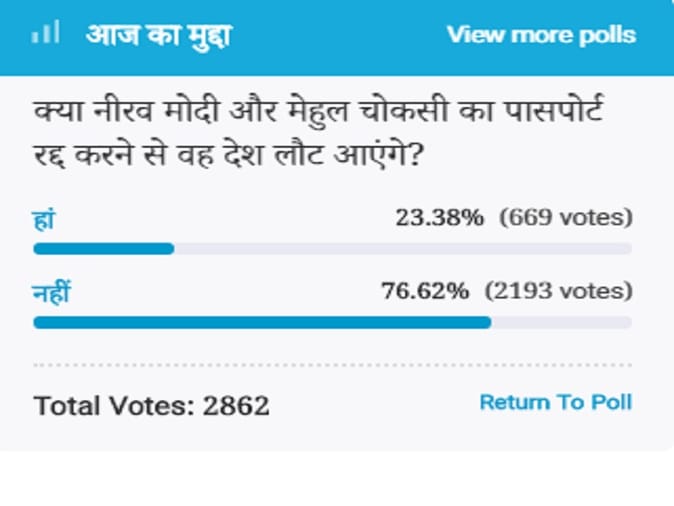674x506 pixels.
Task: Click the unfilled grey end of नहीं bar
Action: click(x=561, y=323)
